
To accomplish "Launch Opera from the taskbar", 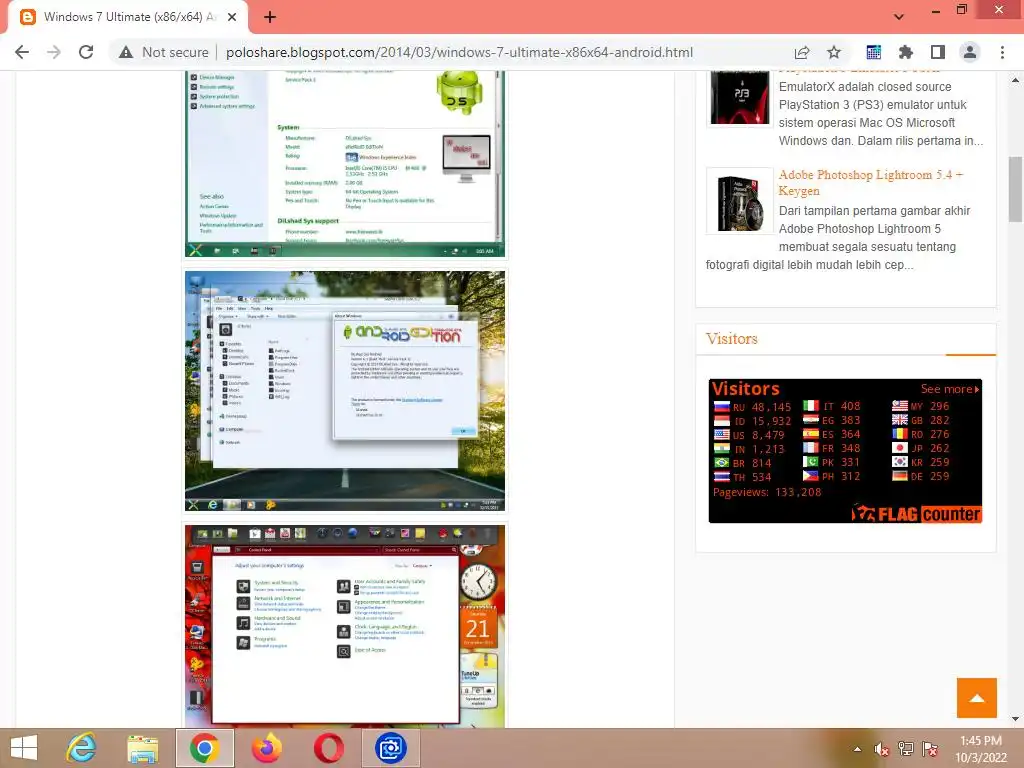I will pyautogui.click(x=328, y=748).
